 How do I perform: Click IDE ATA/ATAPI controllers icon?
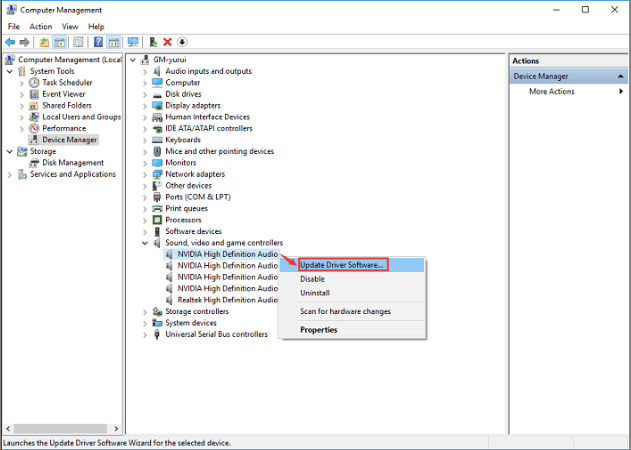[157, 129]
